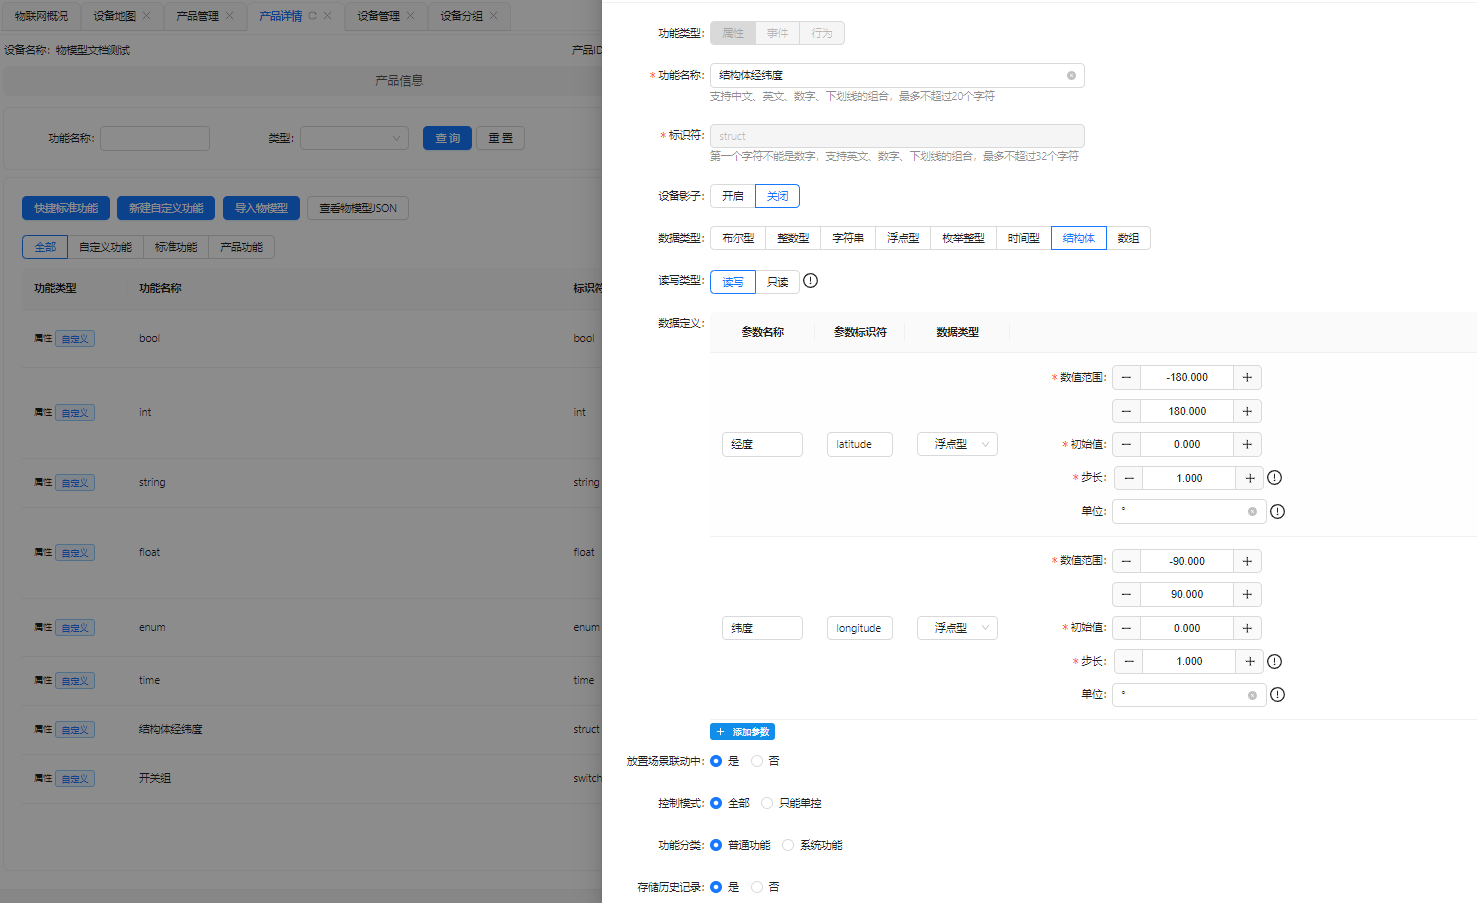Select 否 for 放置场景联动中

pos(757,761)
